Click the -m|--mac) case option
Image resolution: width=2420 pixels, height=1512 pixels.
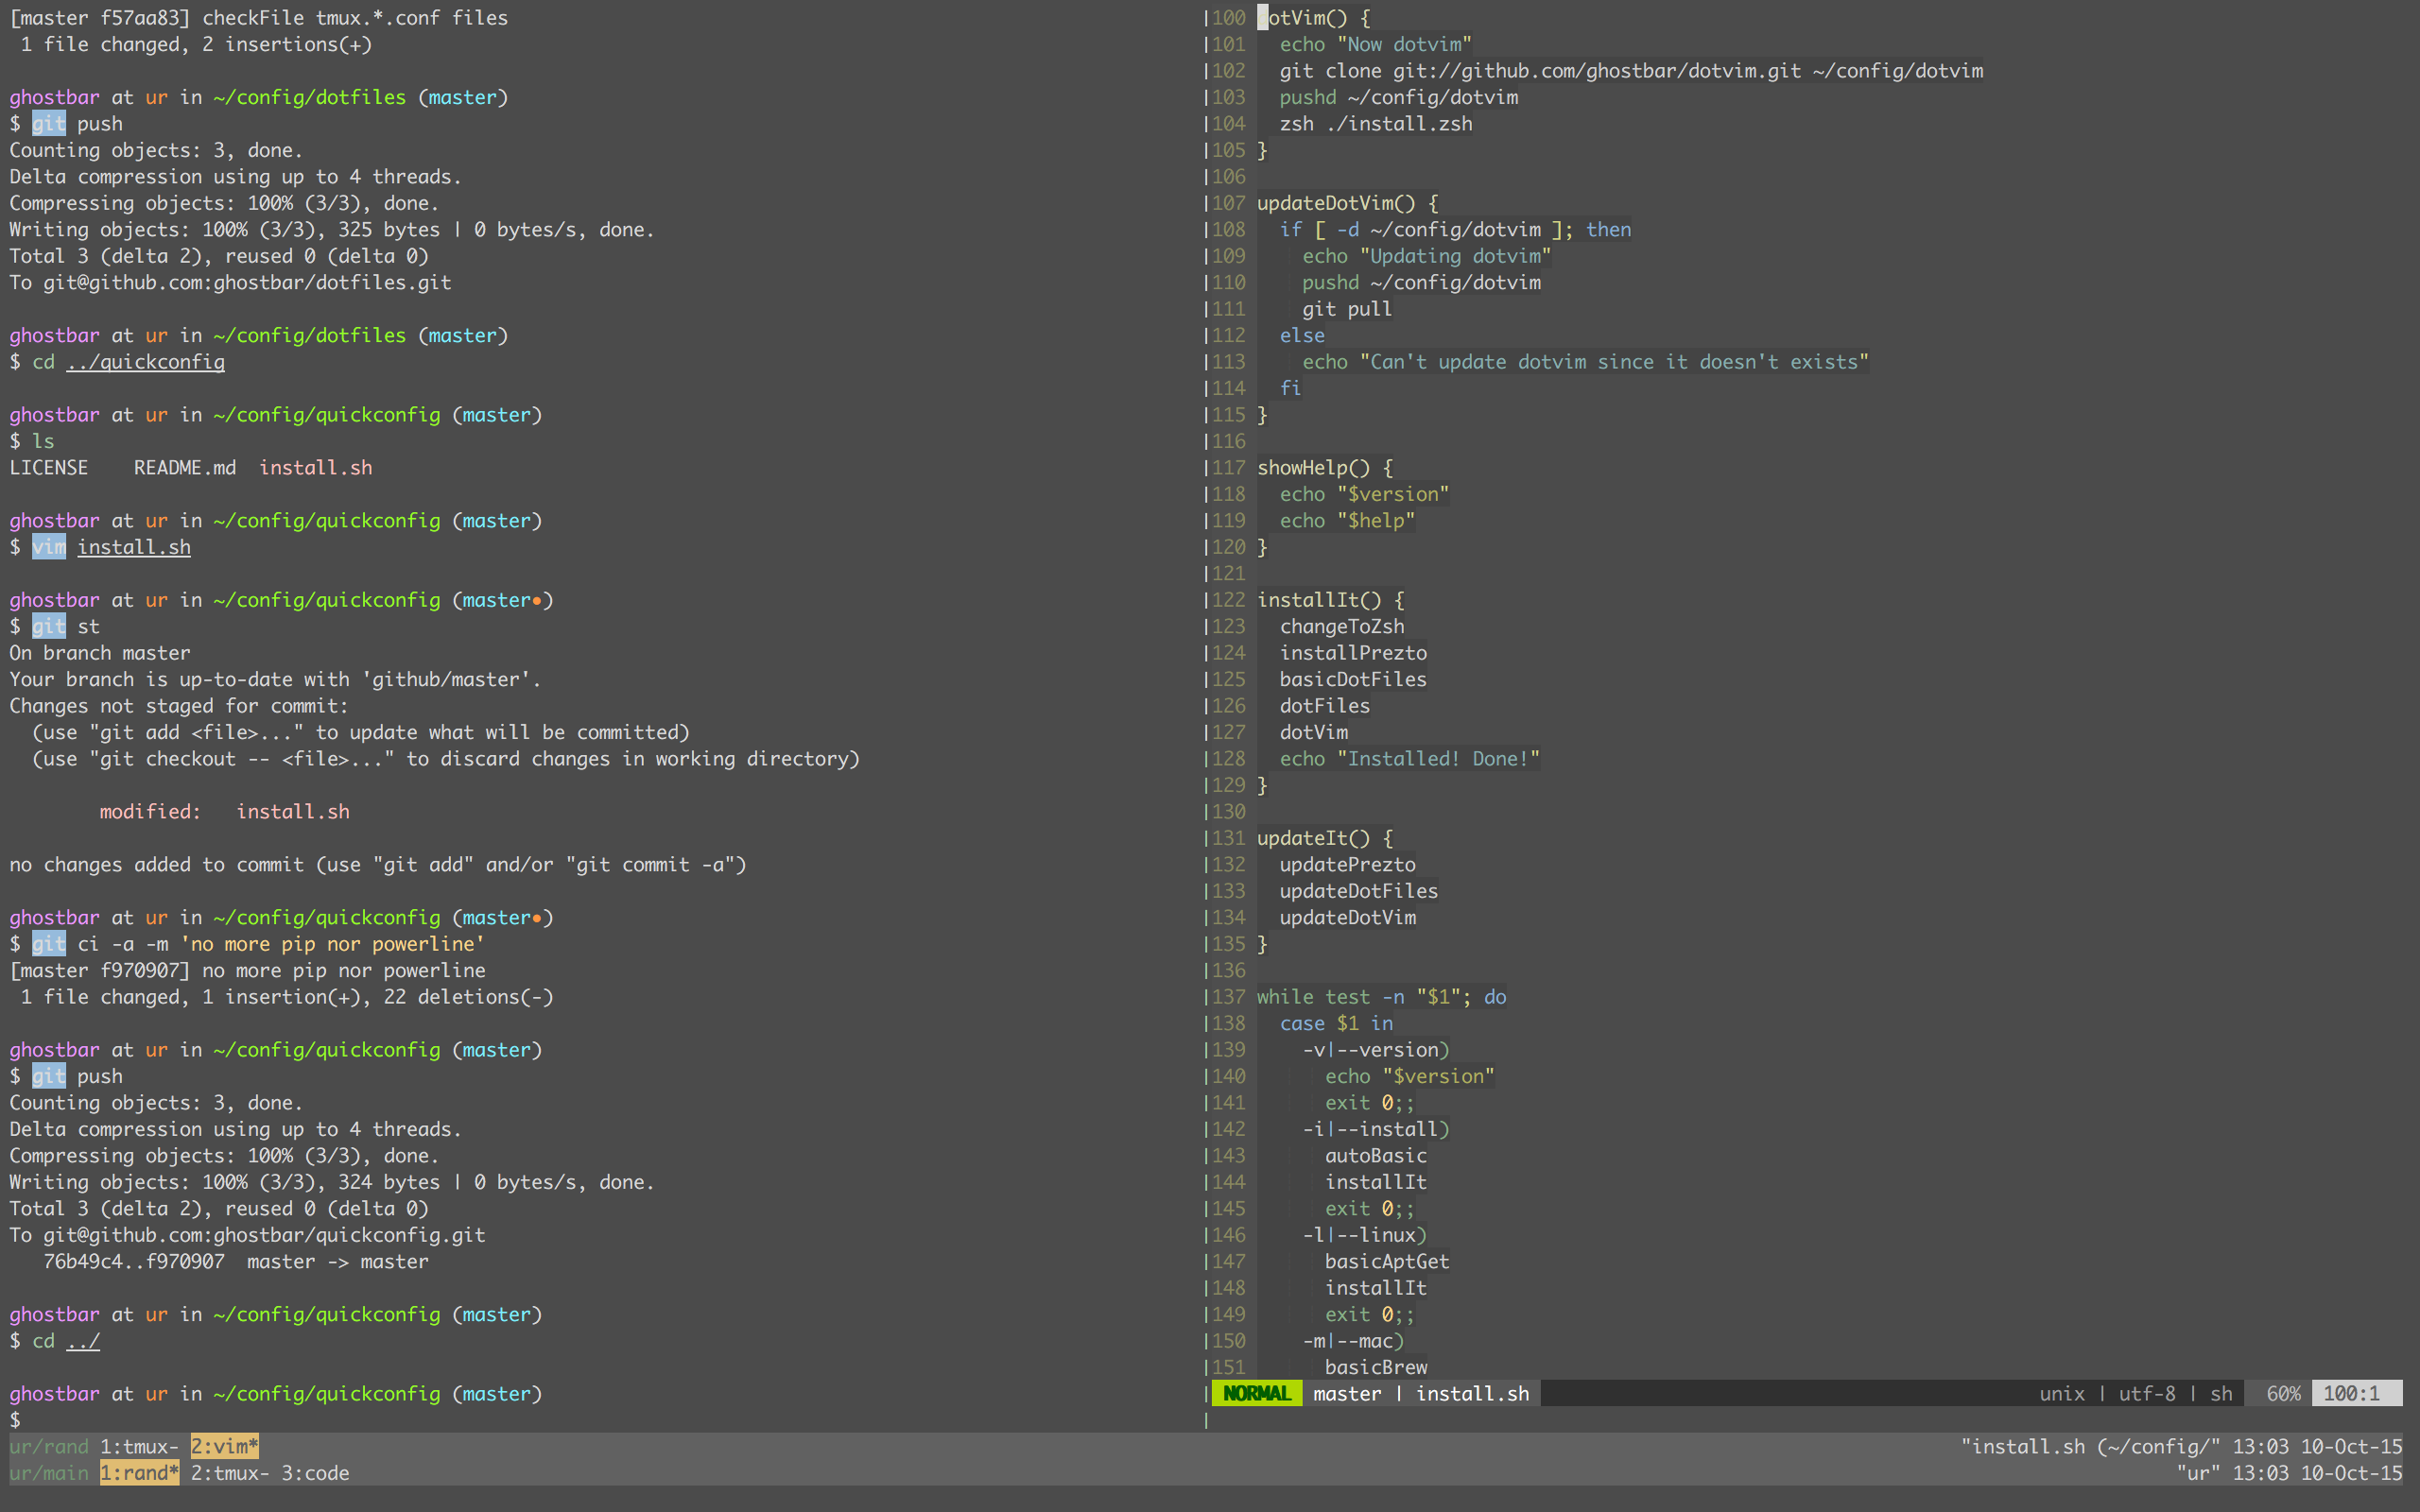[1353, 1341]
